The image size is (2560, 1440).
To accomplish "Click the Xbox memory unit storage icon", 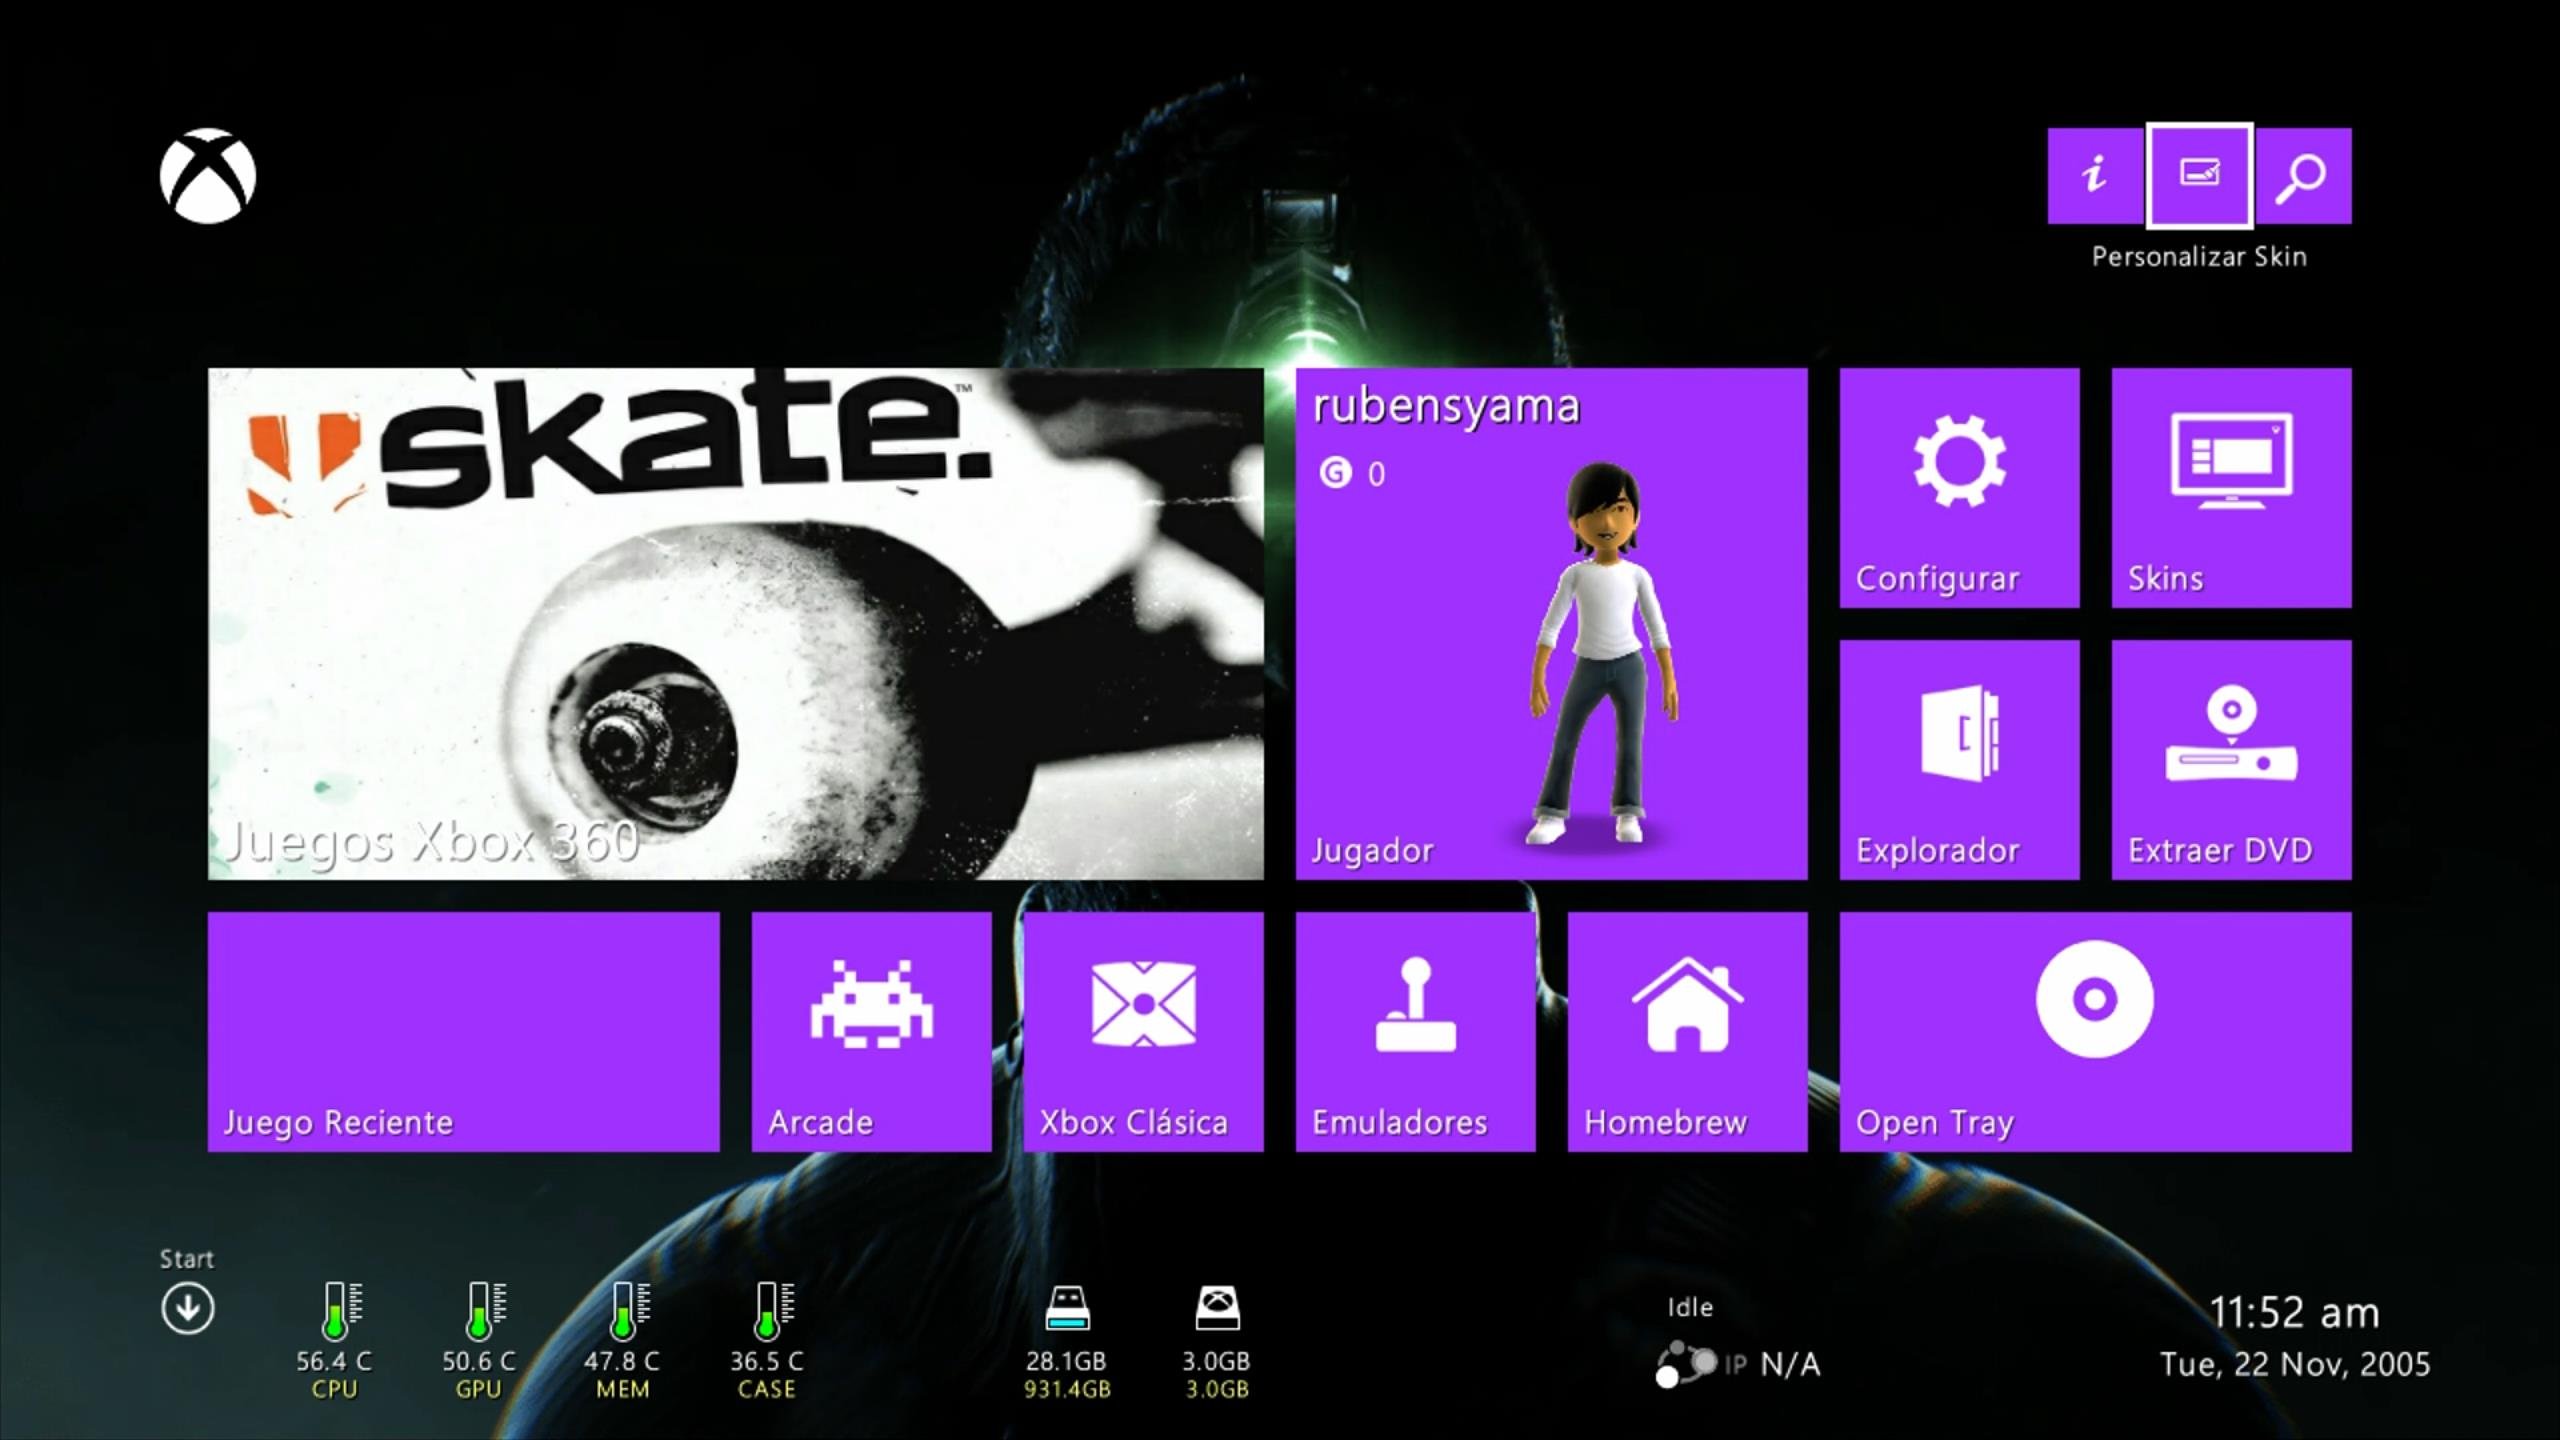I will 1217,1308.
